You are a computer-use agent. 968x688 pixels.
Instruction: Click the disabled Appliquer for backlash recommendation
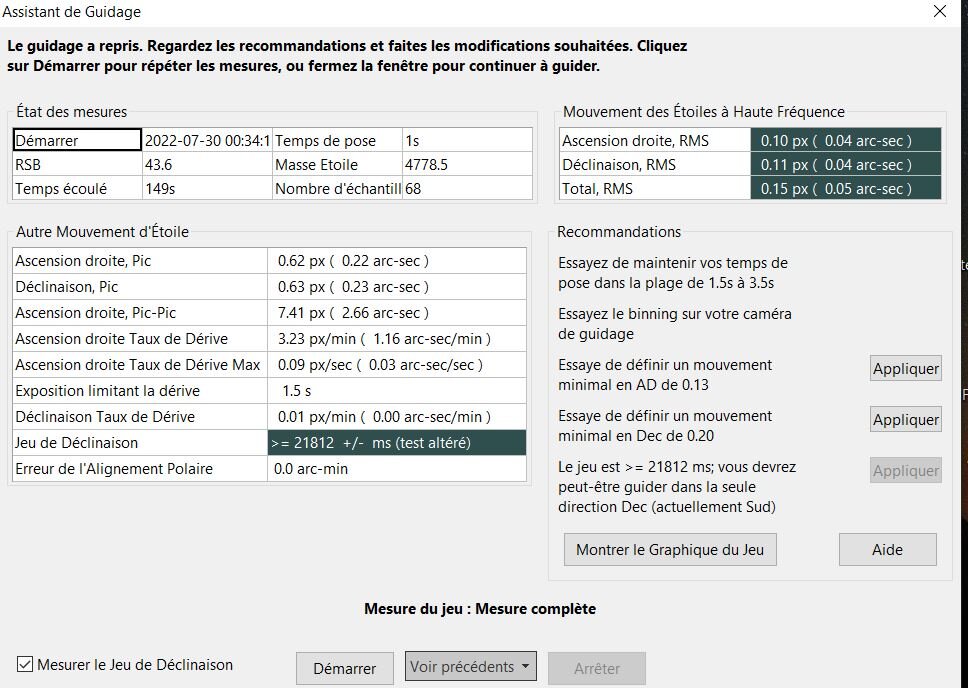pyautogui.click(x=906, y=471)
